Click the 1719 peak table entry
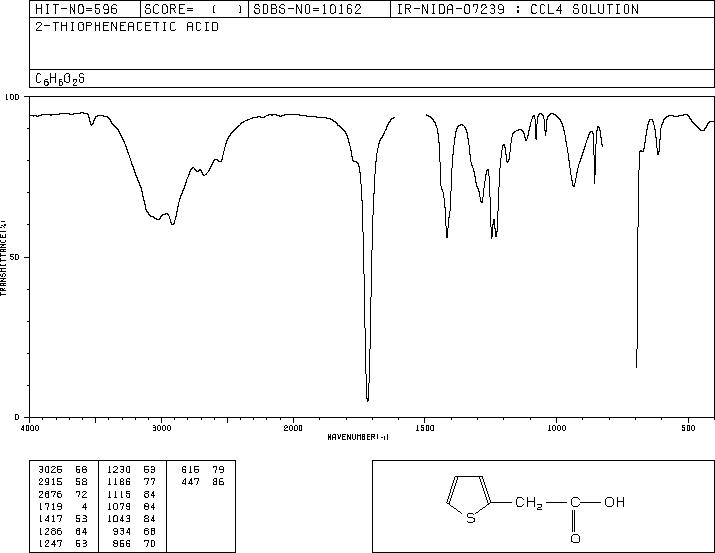Image resolution: width=715 pixels, height=553 pixels. coord(50,506)
